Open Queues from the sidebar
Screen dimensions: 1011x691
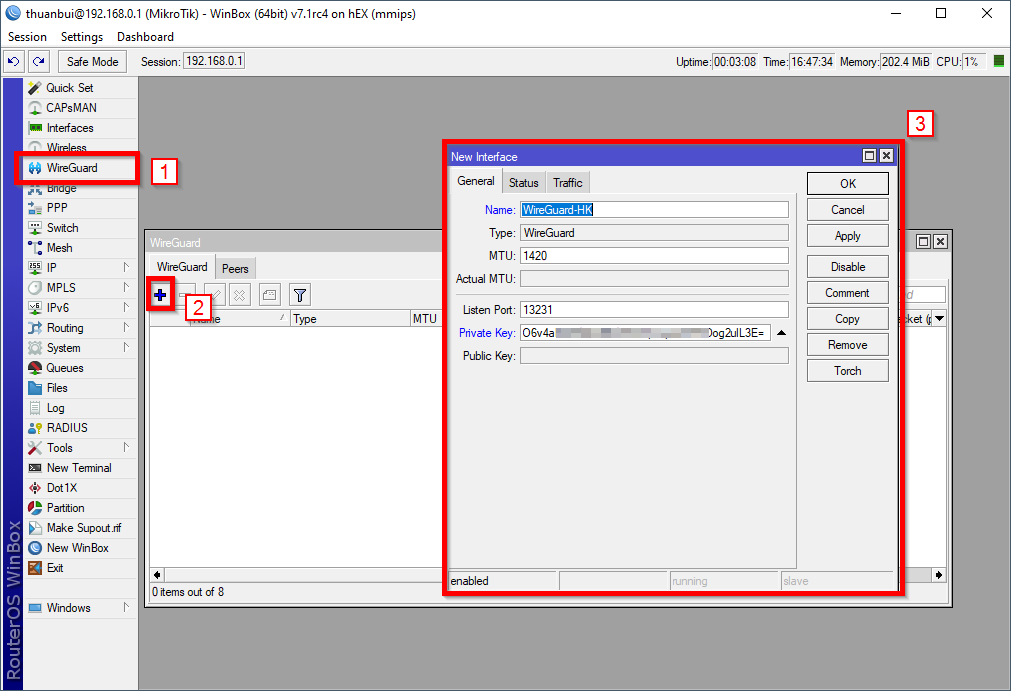[65, 368]
